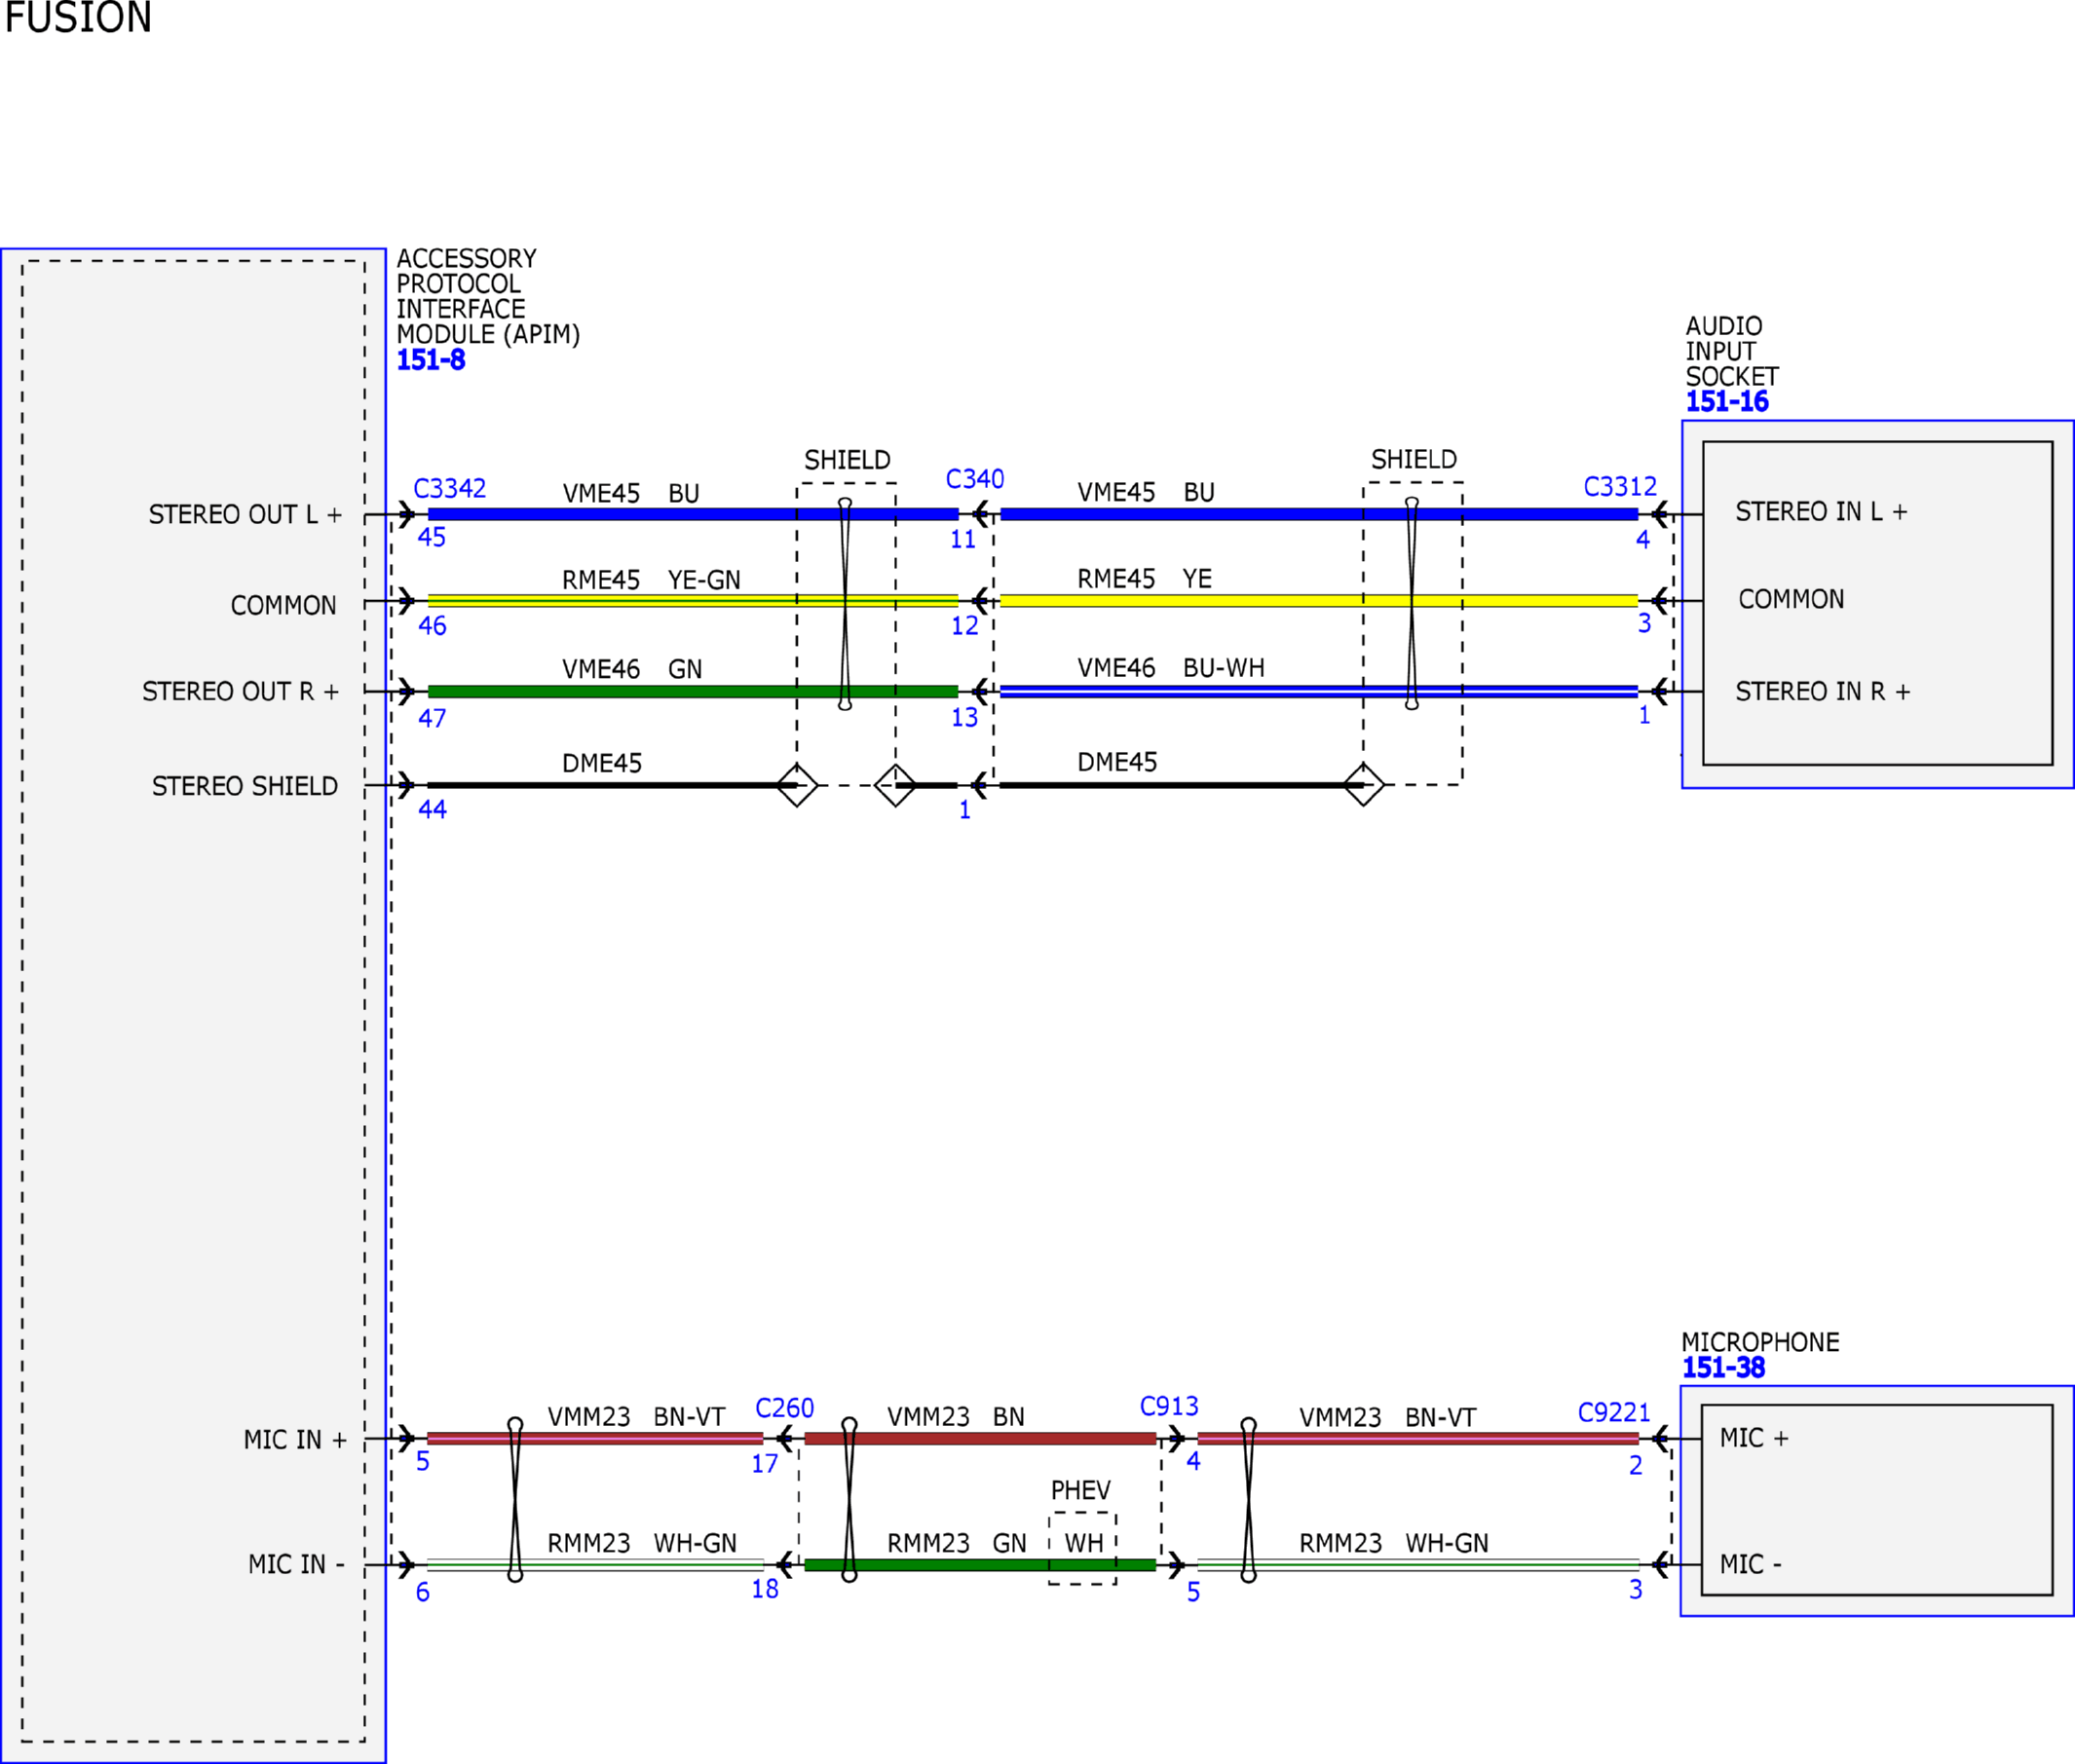Screen dimensions: 2075x1764
Task: Click the WH label in the PHEV box
Action: 1084,1543
